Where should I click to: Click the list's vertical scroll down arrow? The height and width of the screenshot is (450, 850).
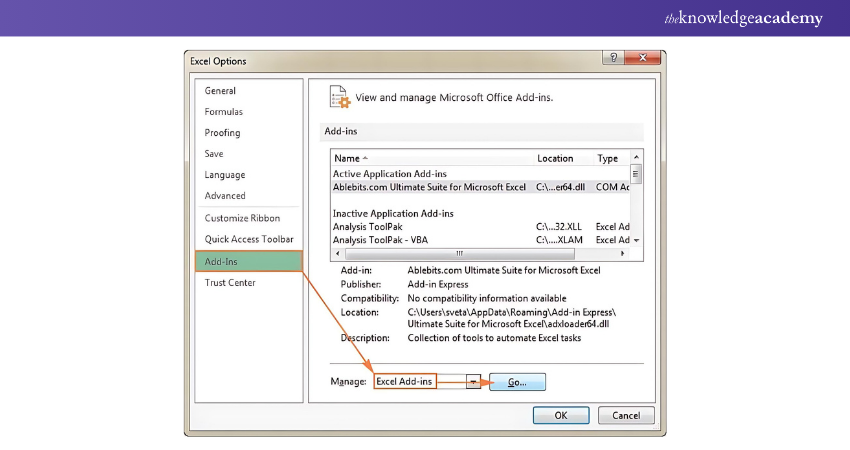point(636,240)
